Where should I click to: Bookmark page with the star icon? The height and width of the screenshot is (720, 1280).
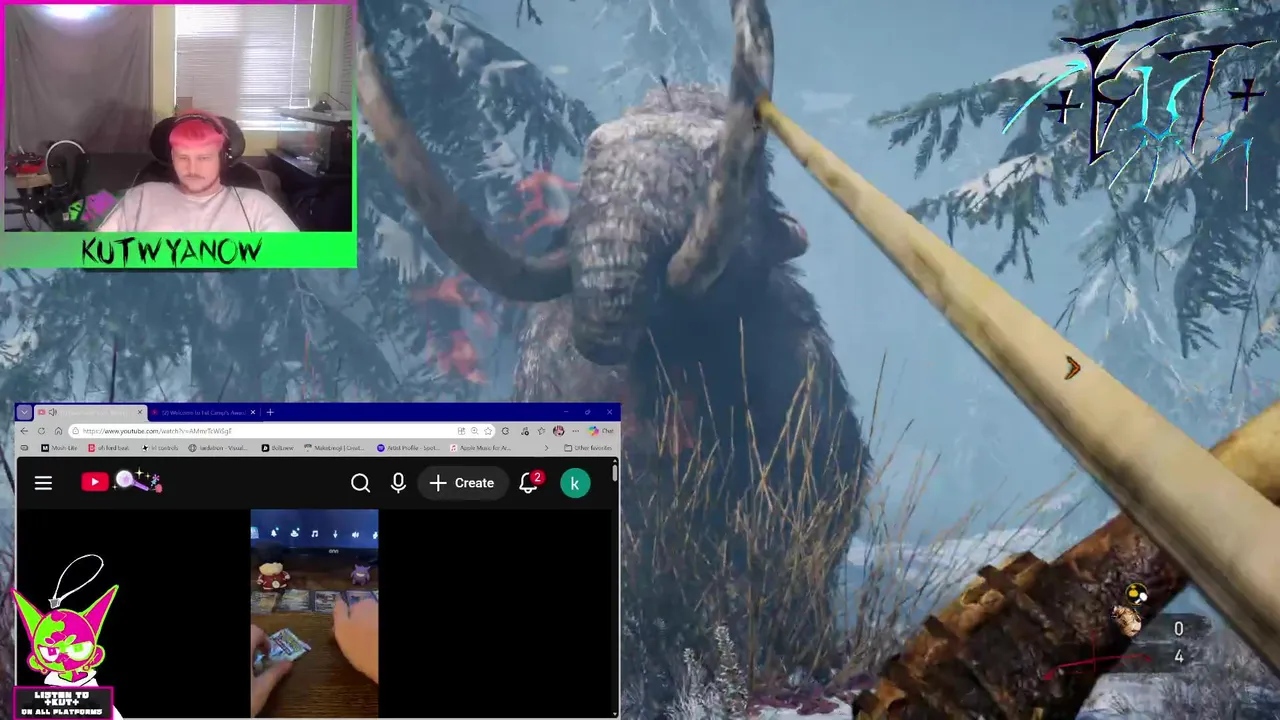pyautogui.click(x=488, y=431)
